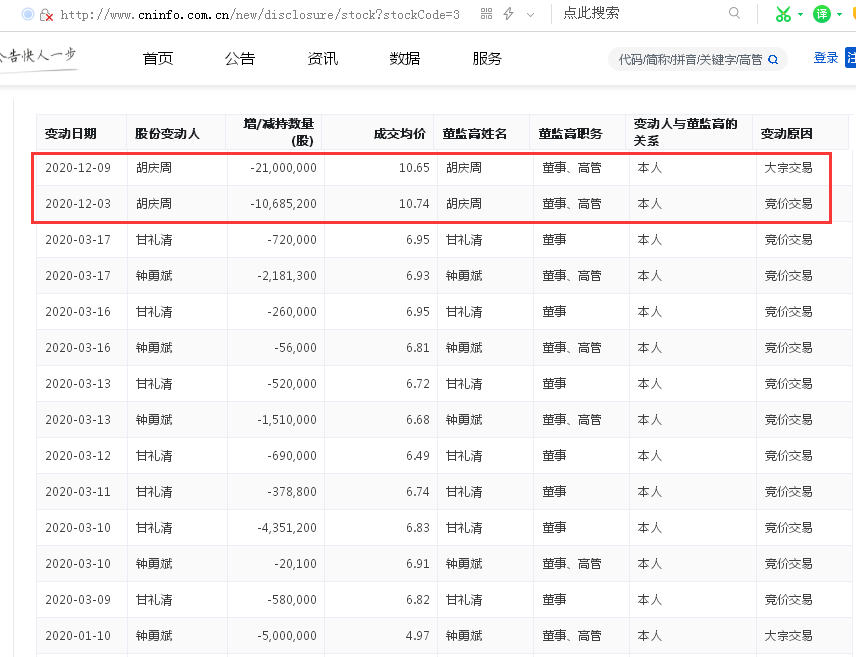Viewport: 856px width, 657px height.
Task: Go to the 公告 menu item
Action: [x=240, y=59]
